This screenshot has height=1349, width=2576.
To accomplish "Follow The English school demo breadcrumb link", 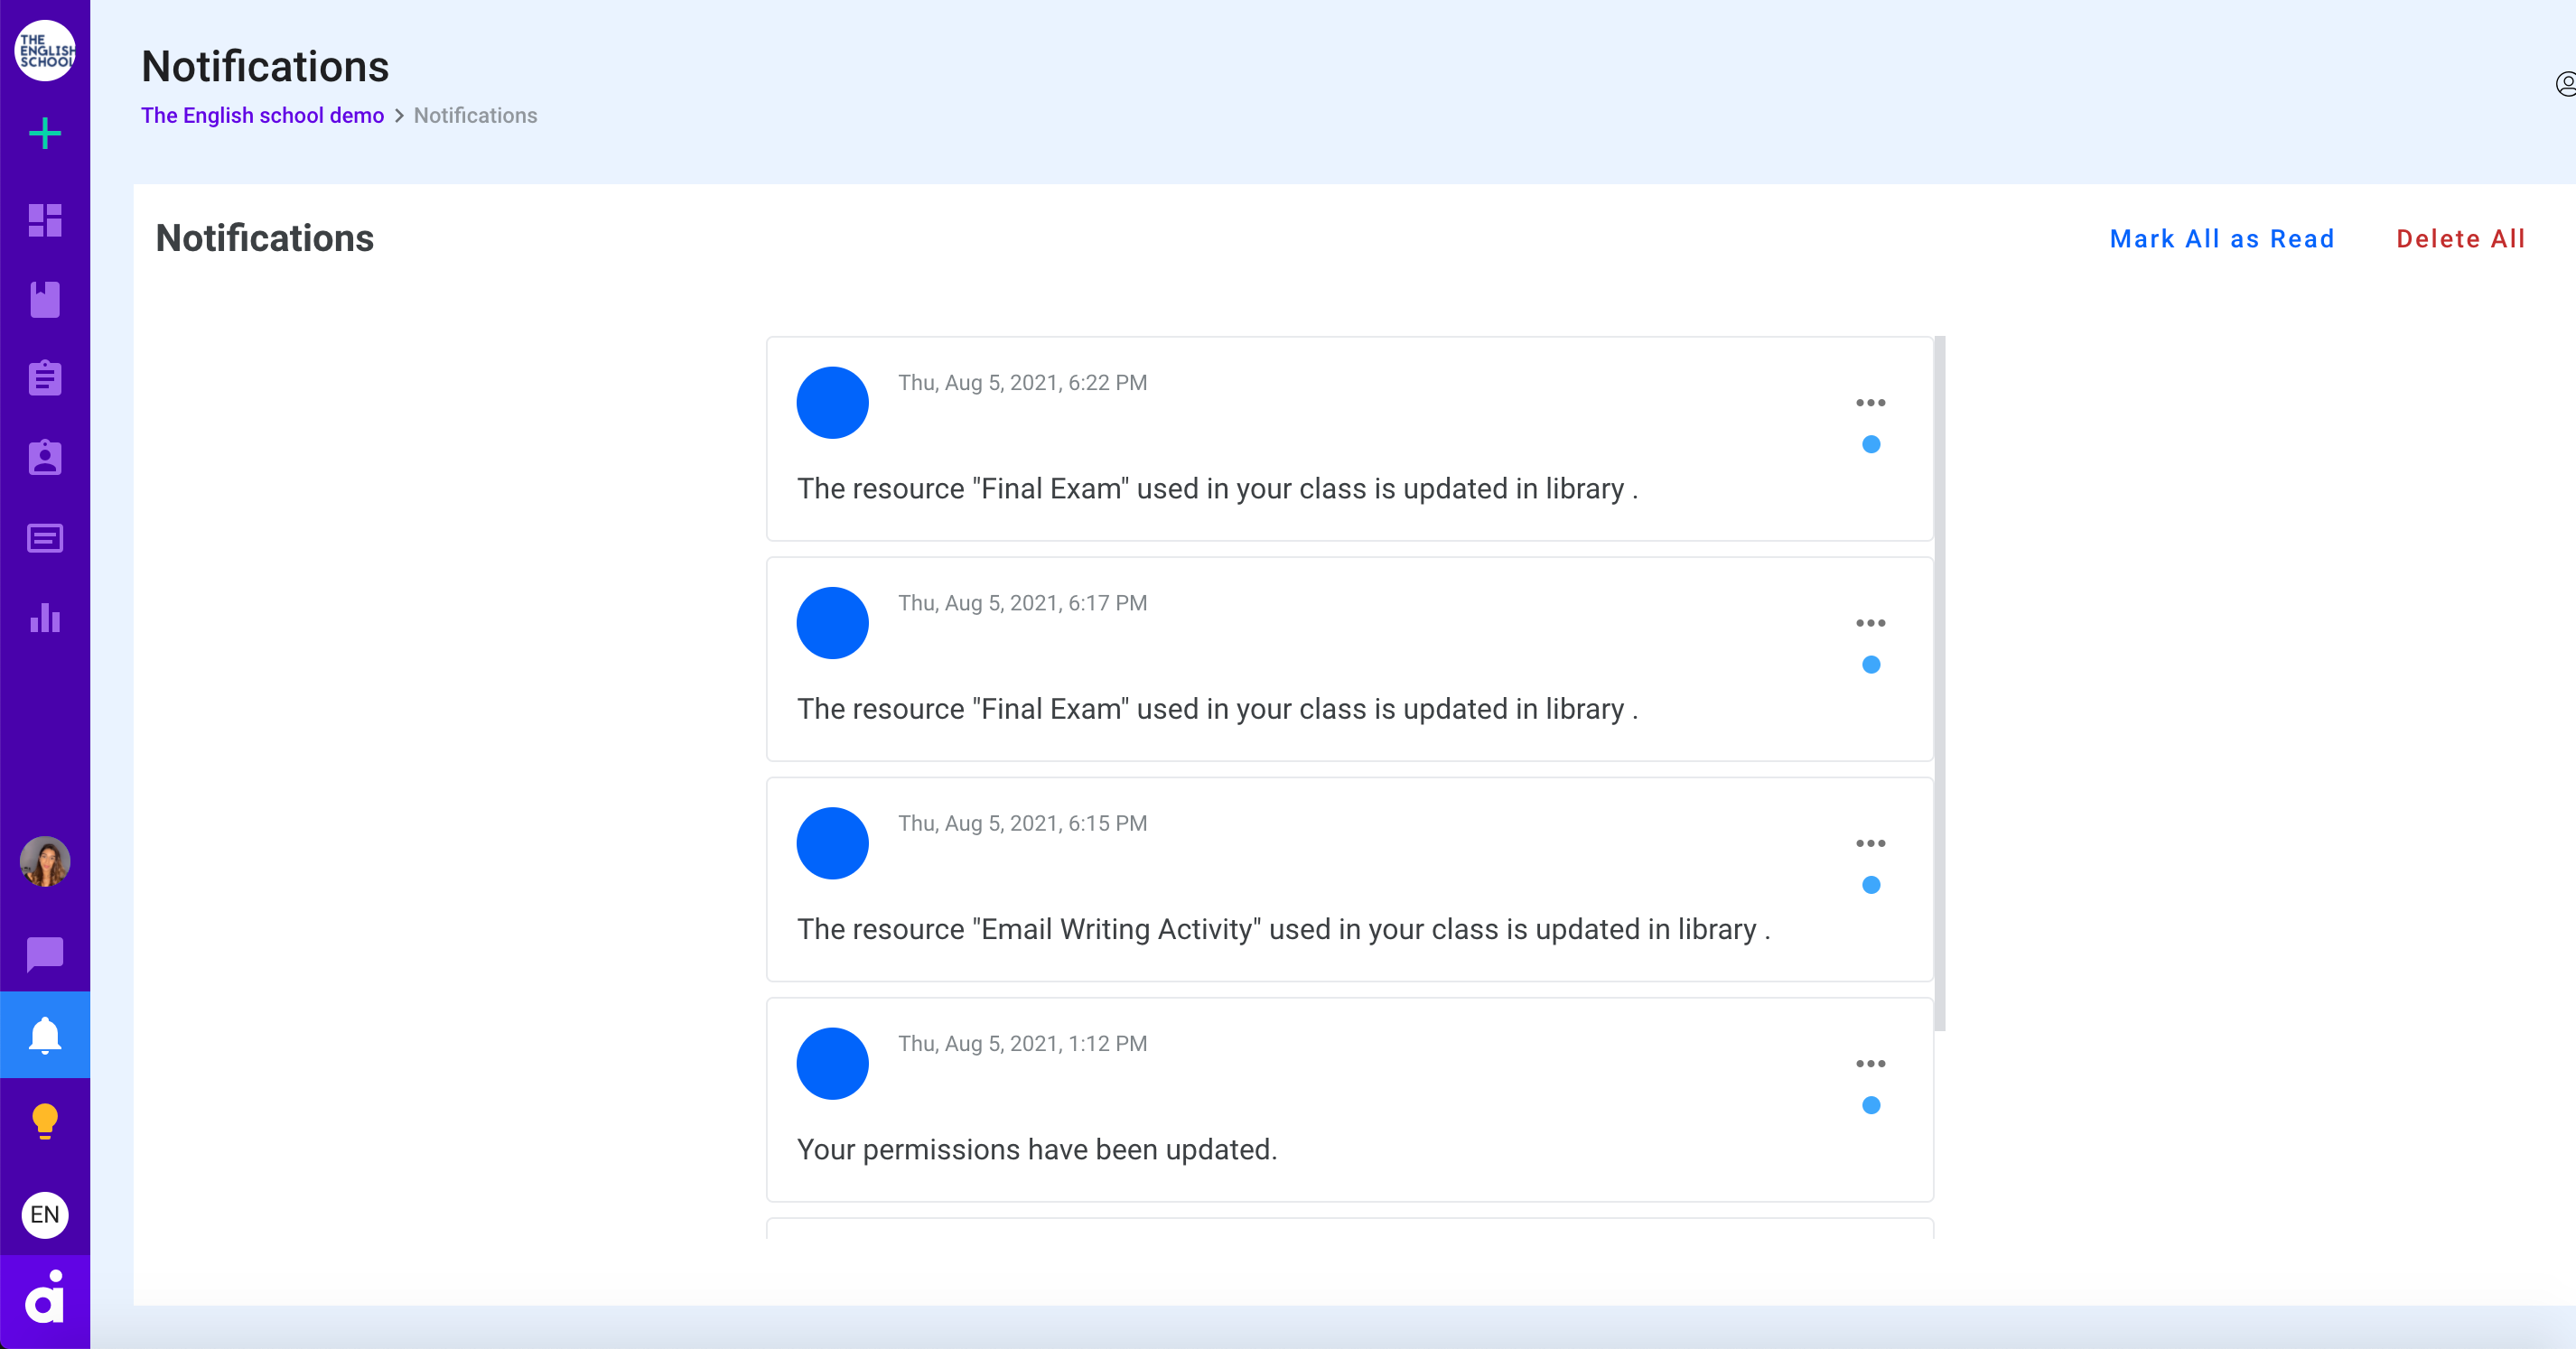I will coord(262,115).
